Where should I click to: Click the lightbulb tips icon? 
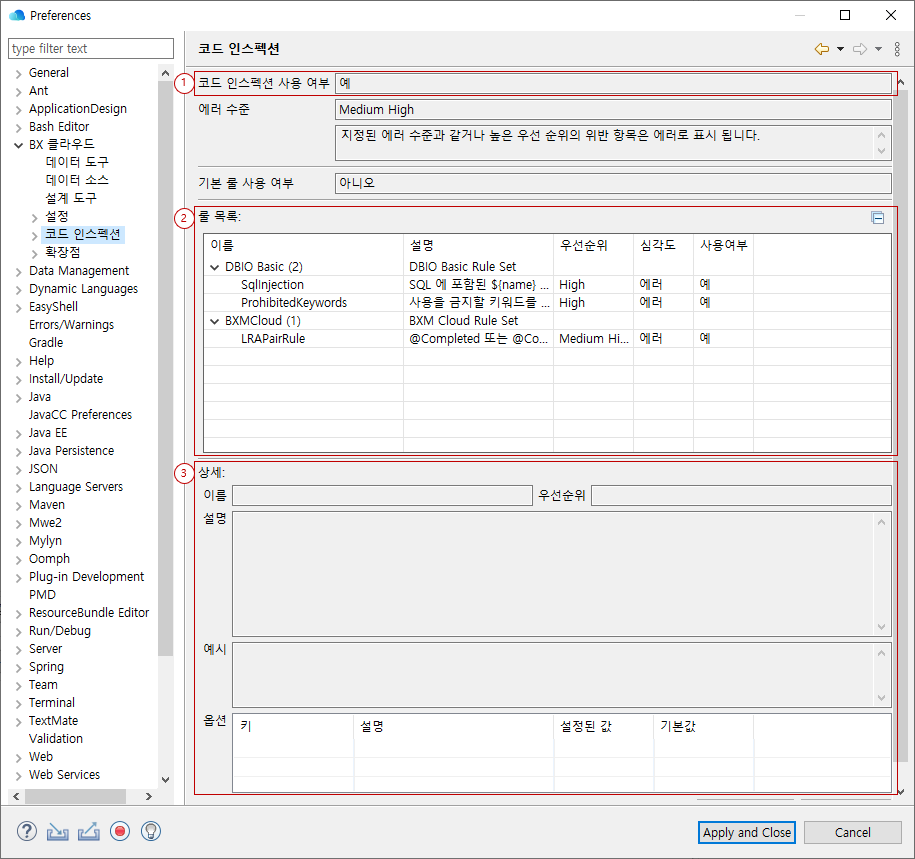pos(151,831)
